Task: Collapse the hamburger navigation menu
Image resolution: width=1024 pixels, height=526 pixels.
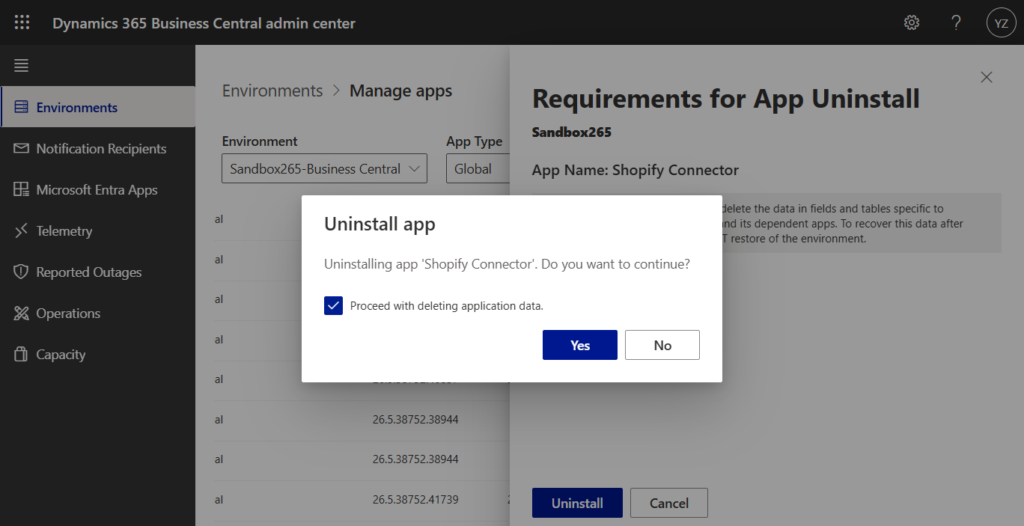Action: (x=21, y=66)
